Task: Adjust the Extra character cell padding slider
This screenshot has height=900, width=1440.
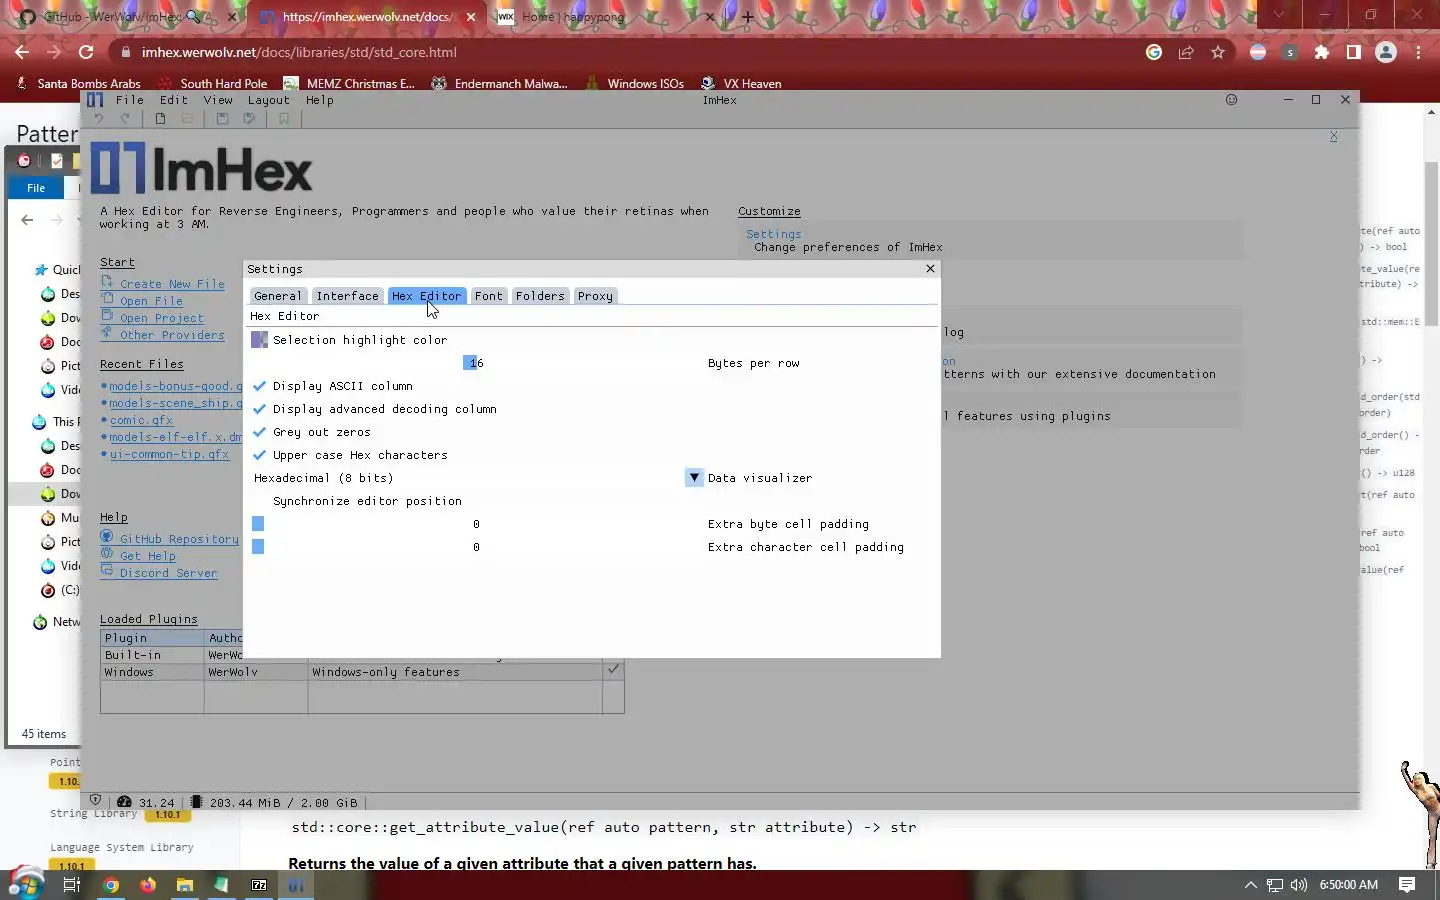Action: [x=476, y=547]
